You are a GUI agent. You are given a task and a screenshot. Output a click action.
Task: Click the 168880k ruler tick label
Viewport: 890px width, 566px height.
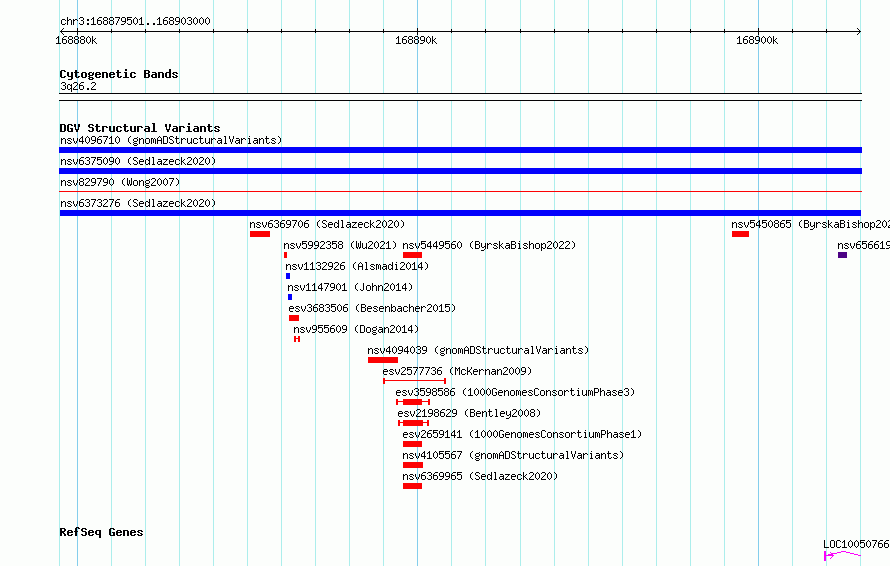[76, 40]
